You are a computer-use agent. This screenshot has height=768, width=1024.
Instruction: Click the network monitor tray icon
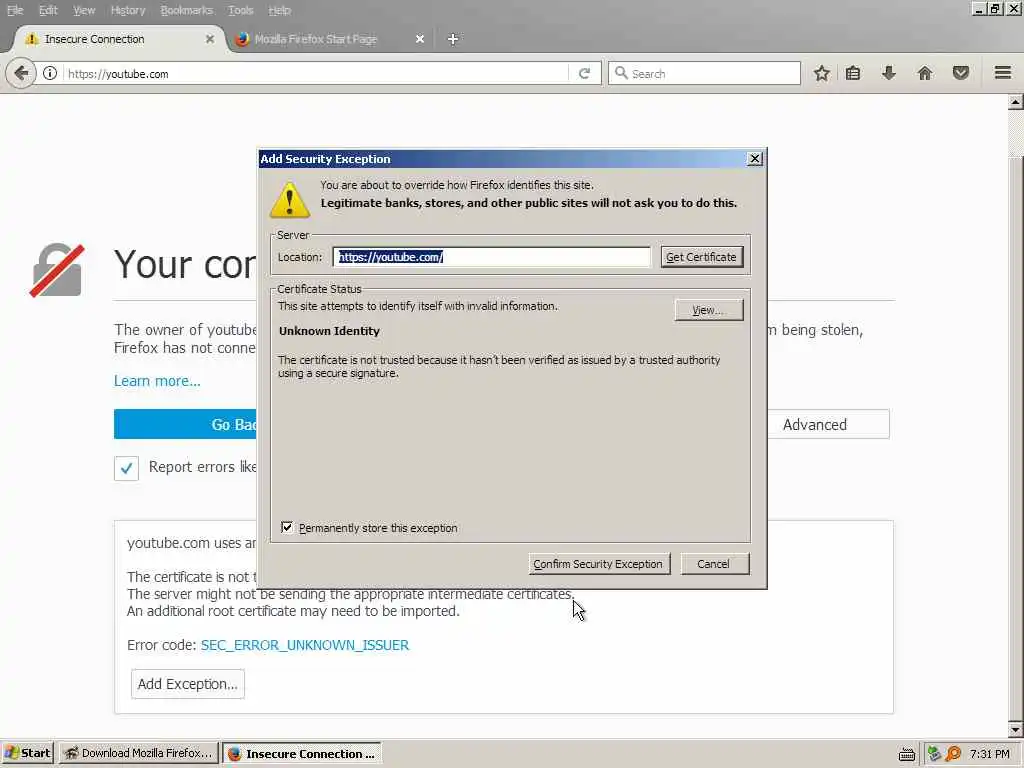click(935, 754)
